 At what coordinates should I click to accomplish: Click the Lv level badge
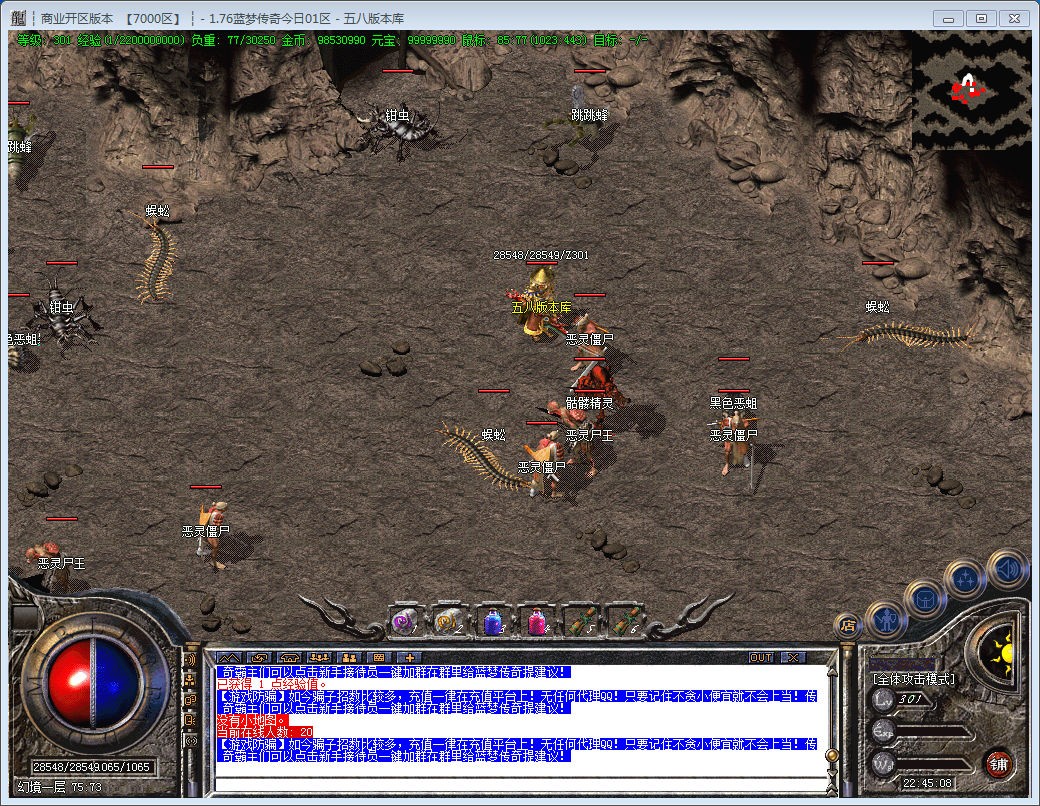tap(883, 699)
